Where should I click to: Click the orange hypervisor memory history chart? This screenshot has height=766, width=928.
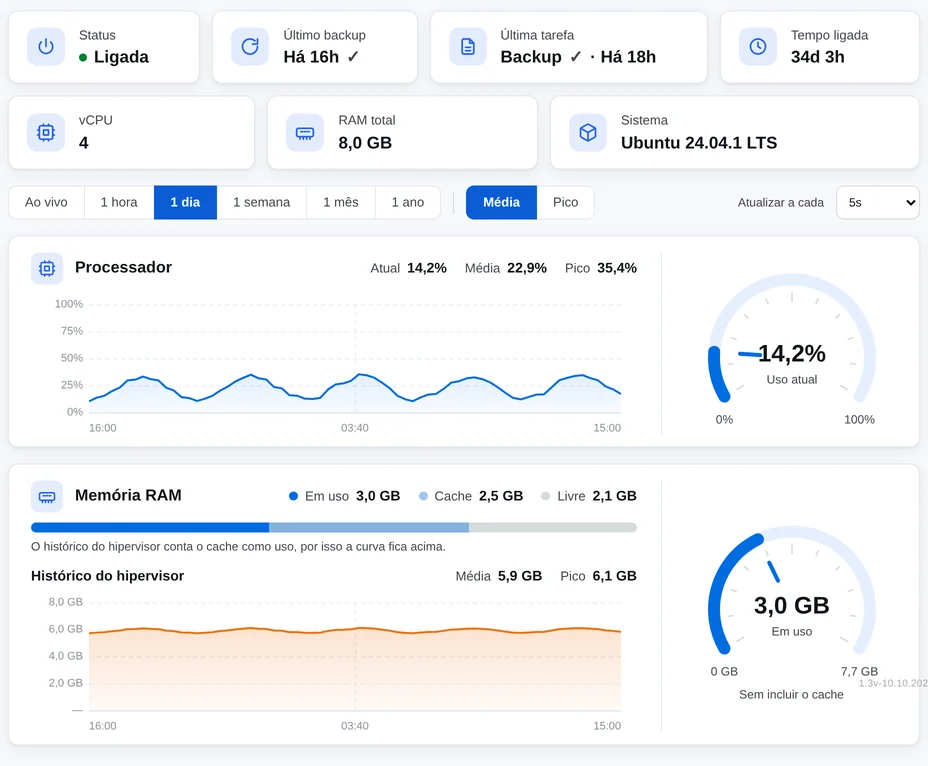pyautogui.click(x=355, y=656)
